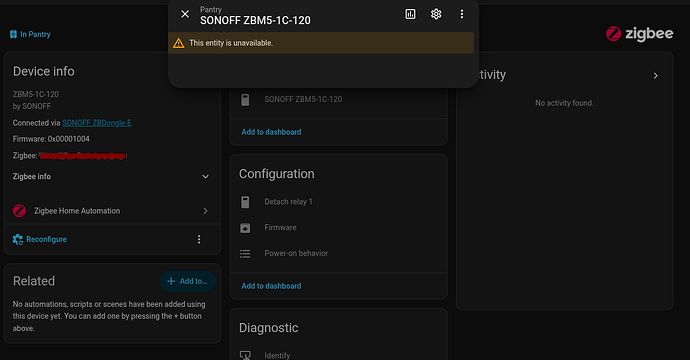Viewport: 690px width, 360px height.
Task: Open the dialog's three-dot overflow menu
Action: pos(462,14)
